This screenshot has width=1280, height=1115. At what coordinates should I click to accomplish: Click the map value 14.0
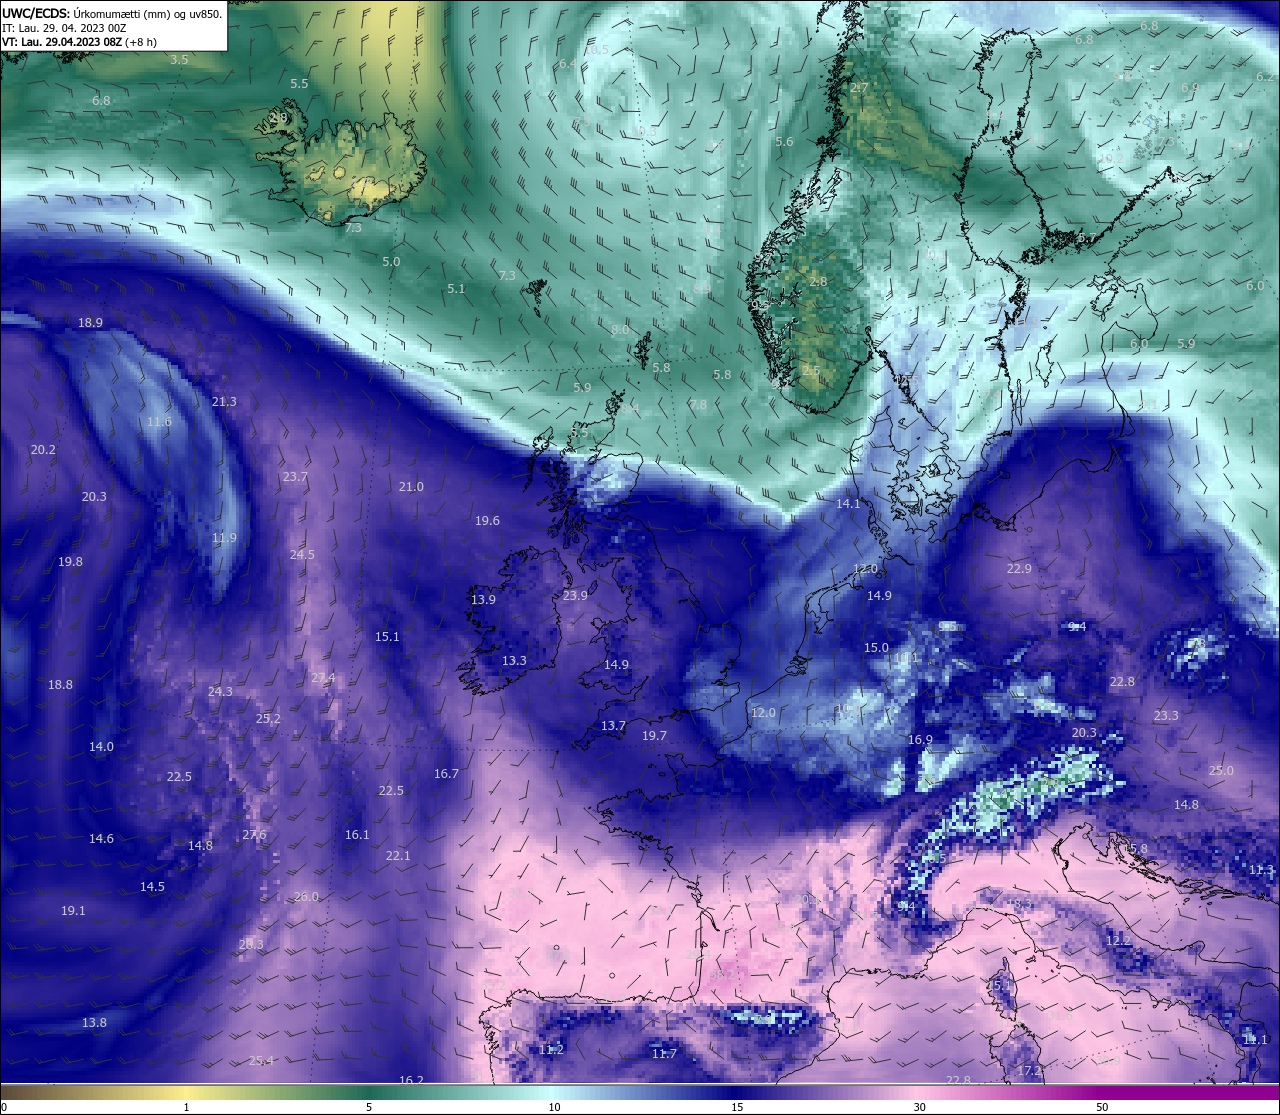[x=101, y=747]
